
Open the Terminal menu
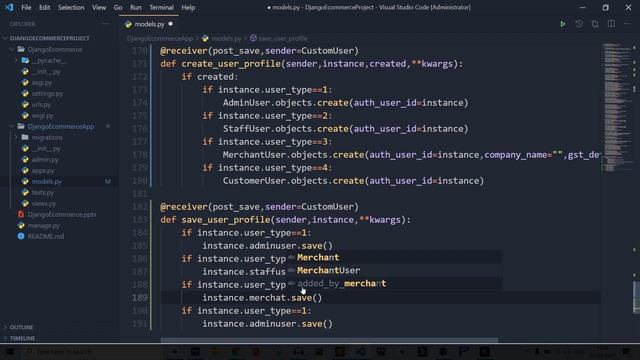tap(161, 7)
